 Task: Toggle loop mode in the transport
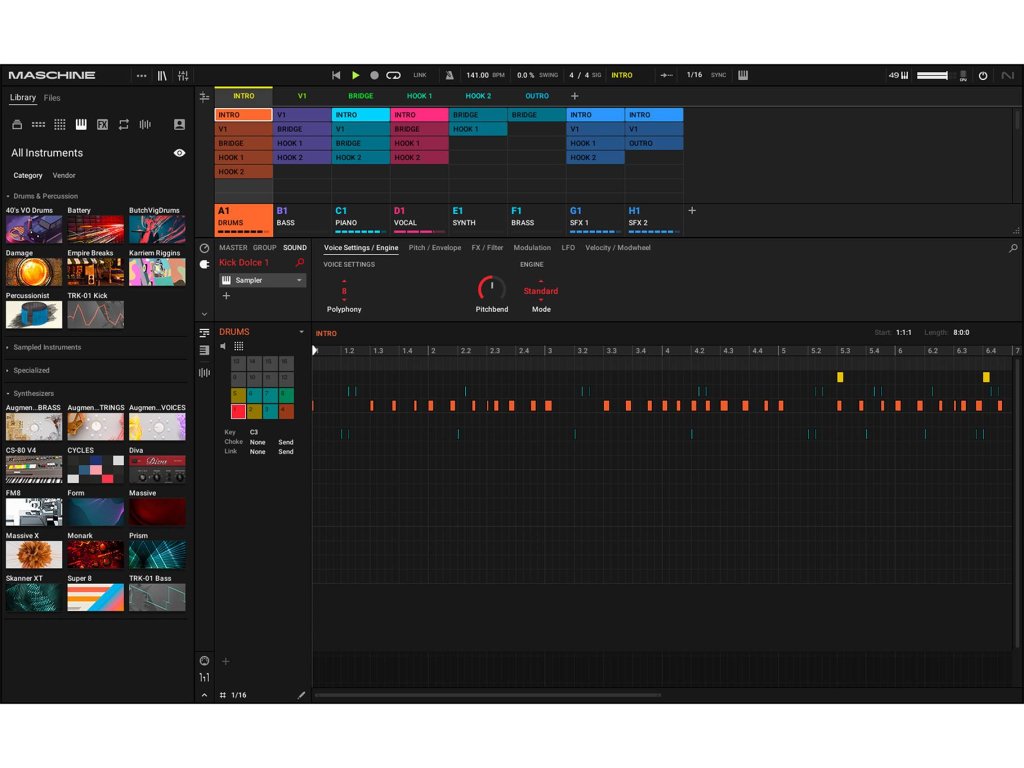tap(393, 75)
